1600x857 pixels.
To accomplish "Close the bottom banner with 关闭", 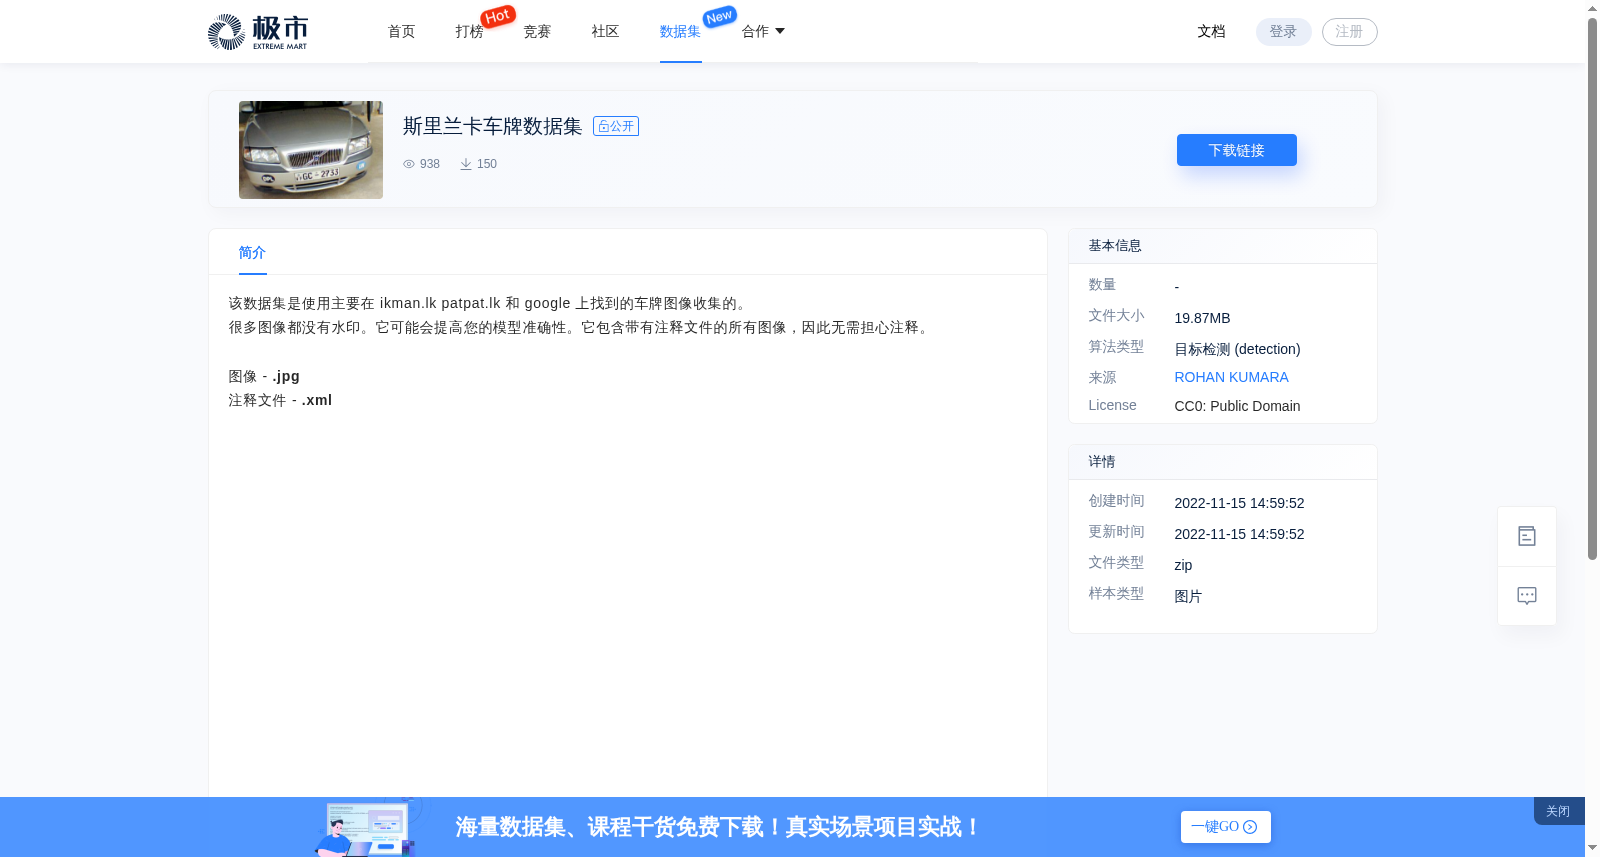I will [1558, 811].
